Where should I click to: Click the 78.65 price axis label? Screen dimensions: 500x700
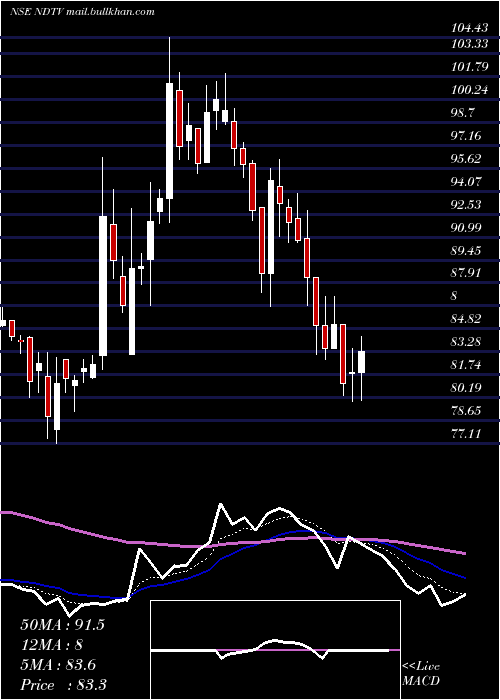pos(466,411)
